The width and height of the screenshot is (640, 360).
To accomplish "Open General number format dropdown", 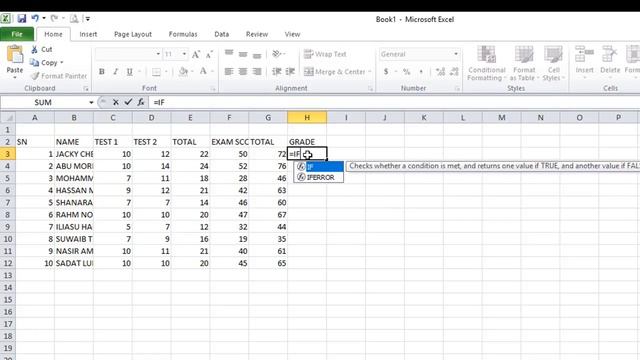I will 456,54.
